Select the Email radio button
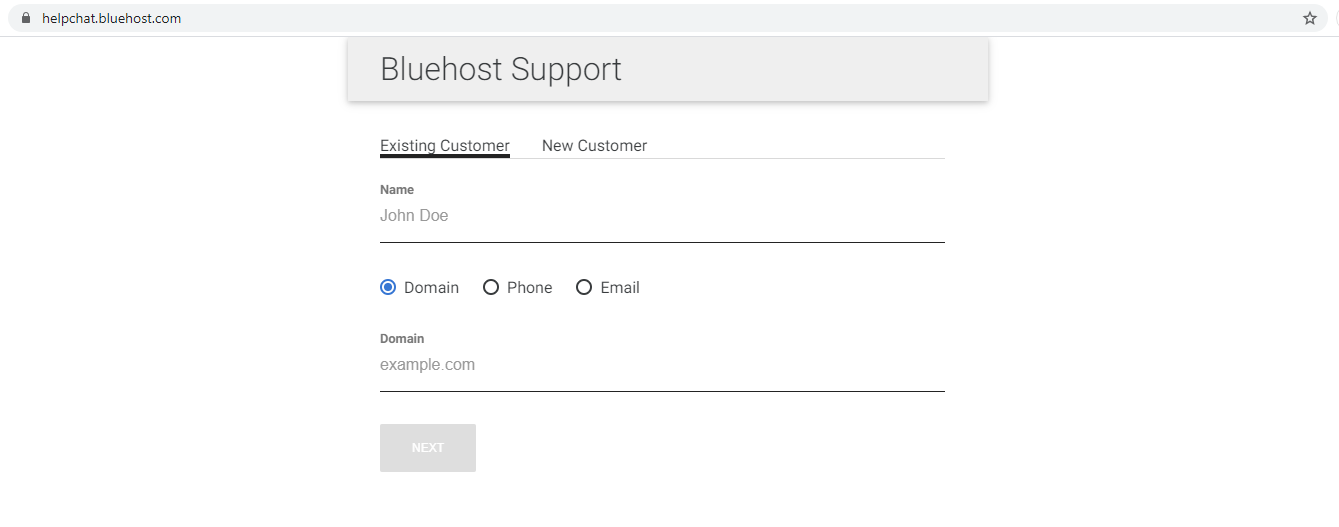Screen dimensions: 1339x527 (x=584, y=288)
